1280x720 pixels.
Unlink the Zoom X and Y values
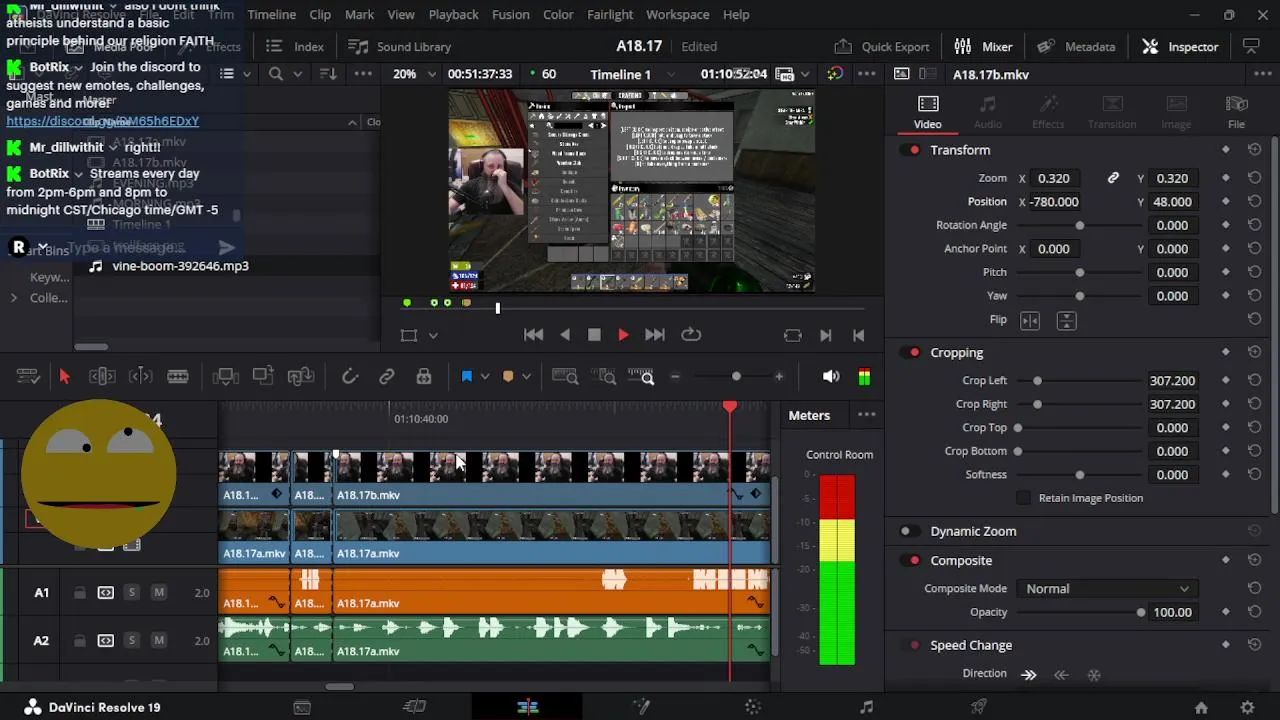(1113, 178)
